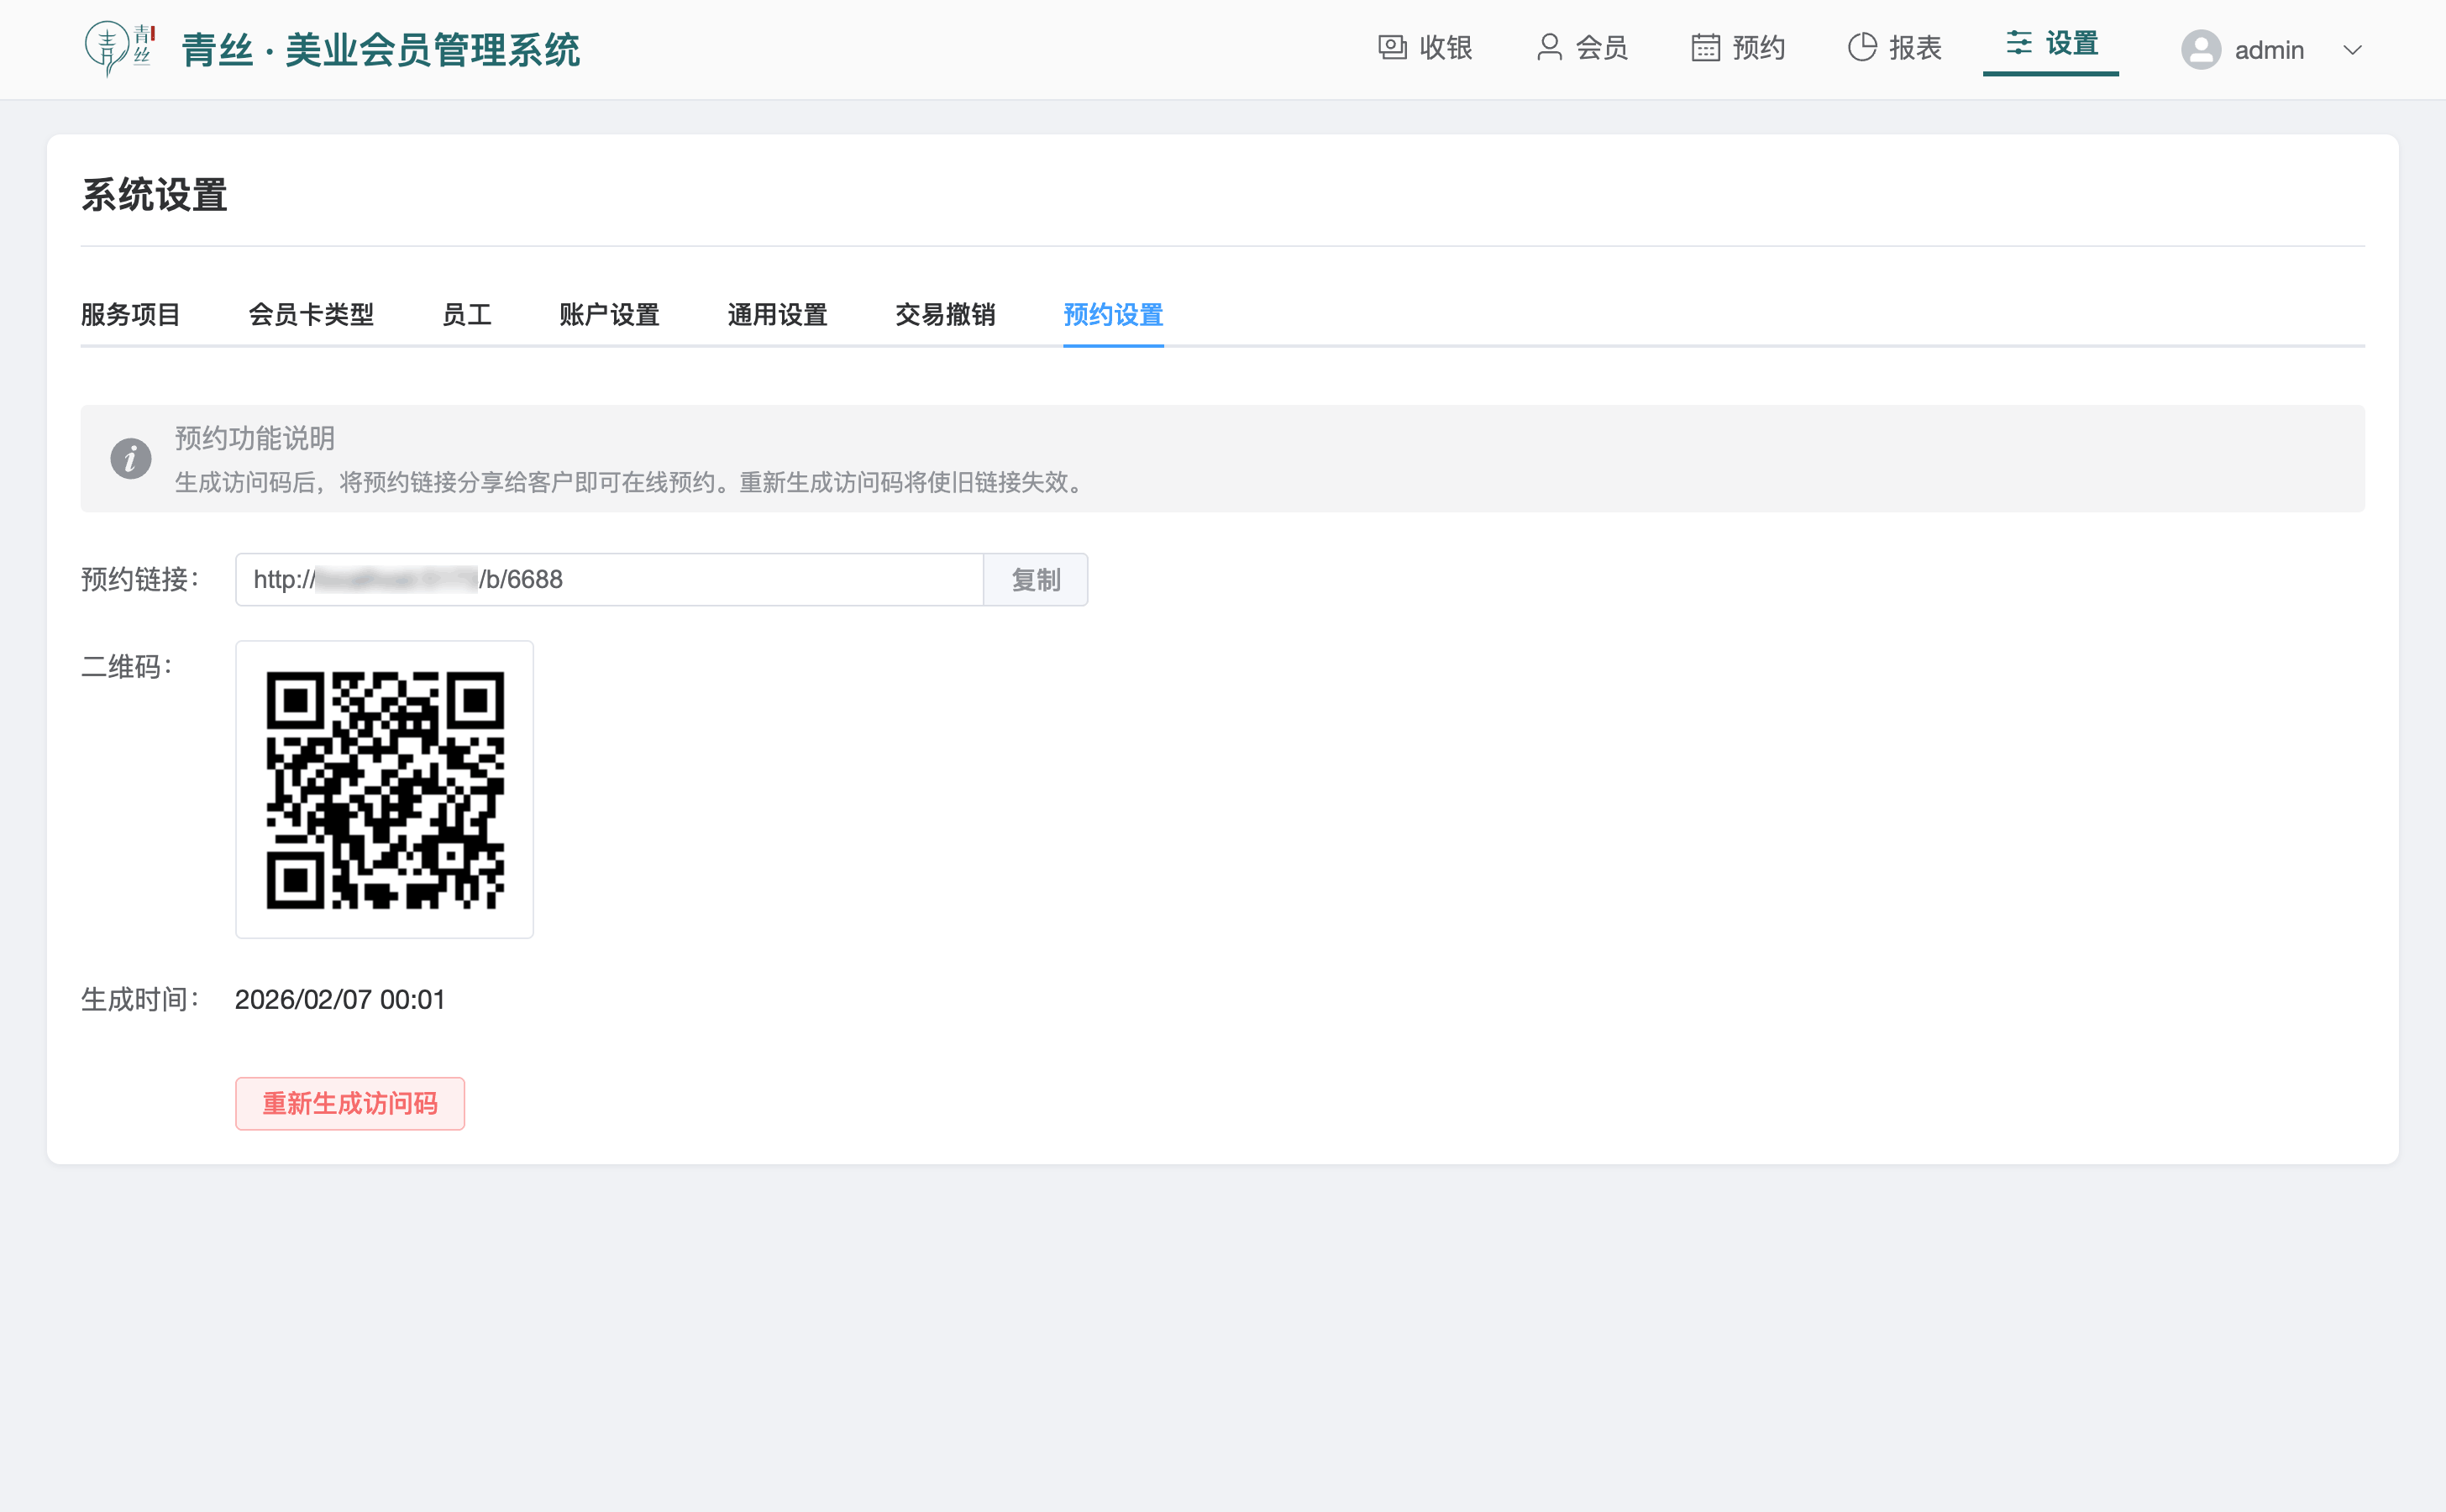Viewport: 2446px width, 1512px height.
Task: Click the admin avatar icon
Action: [x=2201, y=49]
